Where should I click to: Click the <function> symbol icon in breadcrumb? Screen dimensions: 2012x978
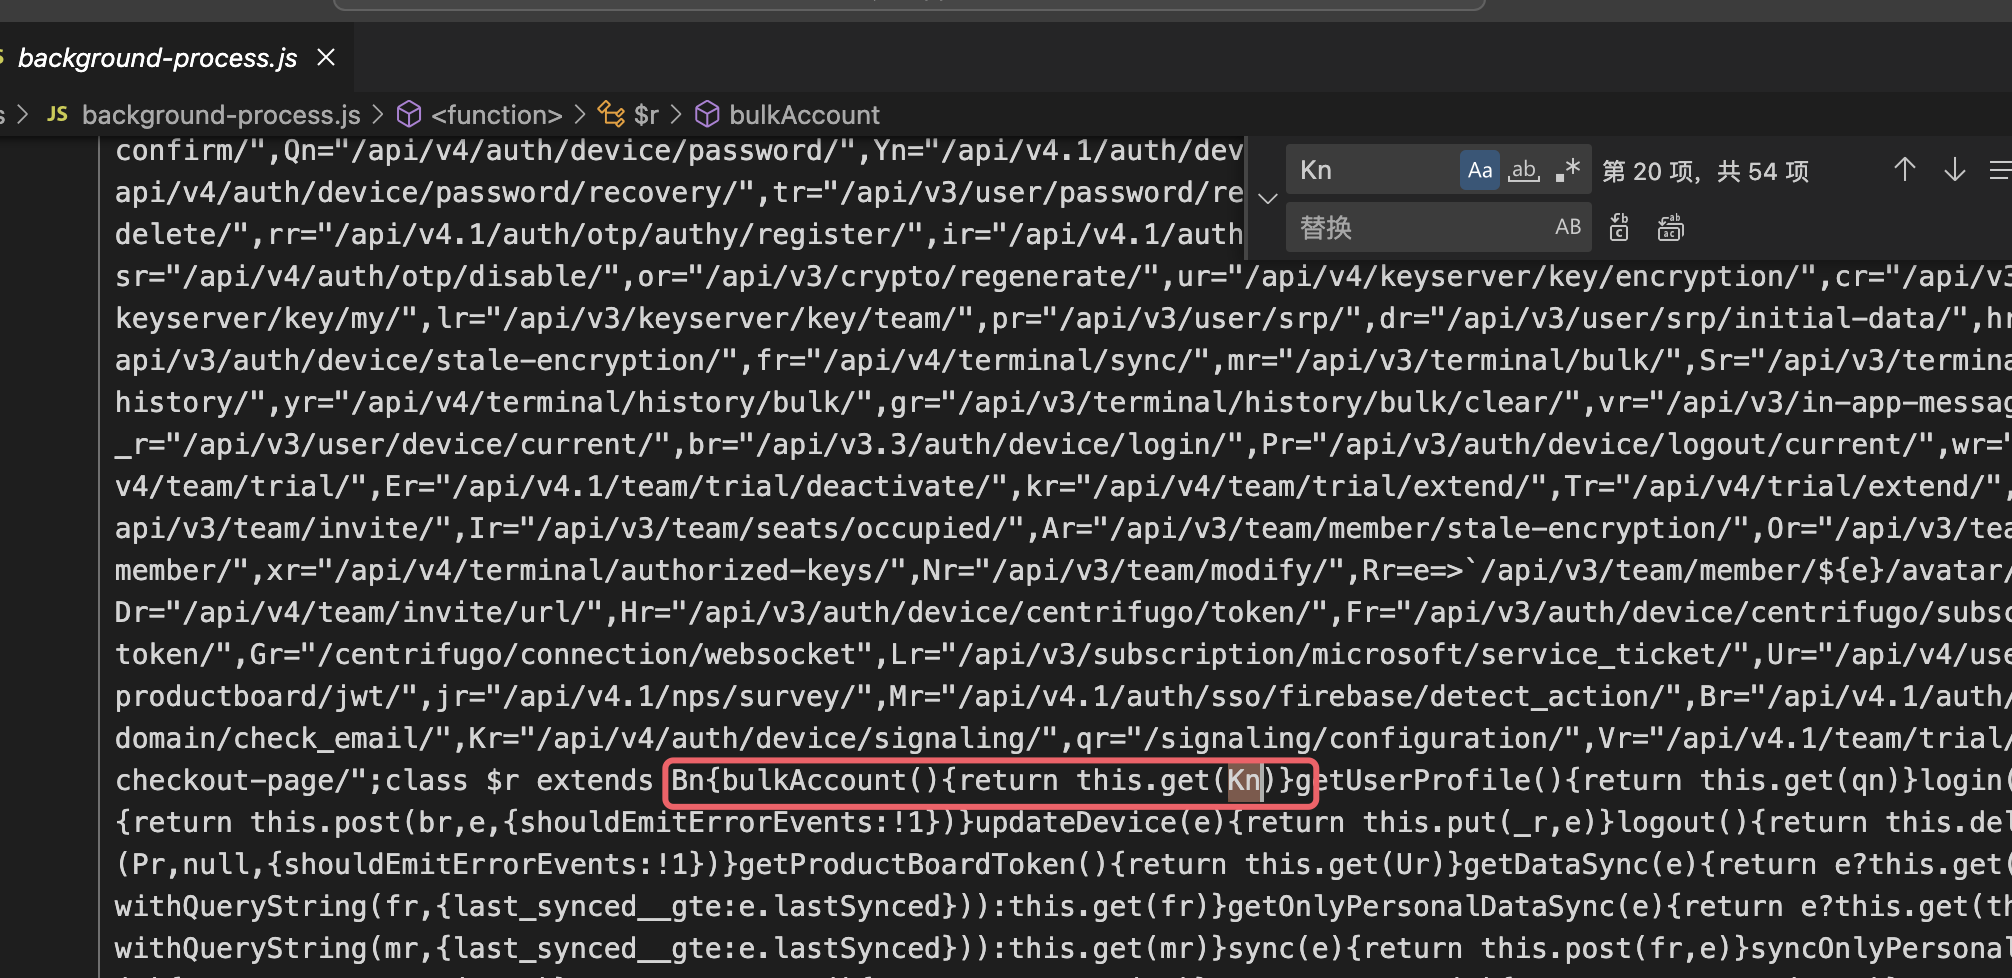tap(410, 114)
